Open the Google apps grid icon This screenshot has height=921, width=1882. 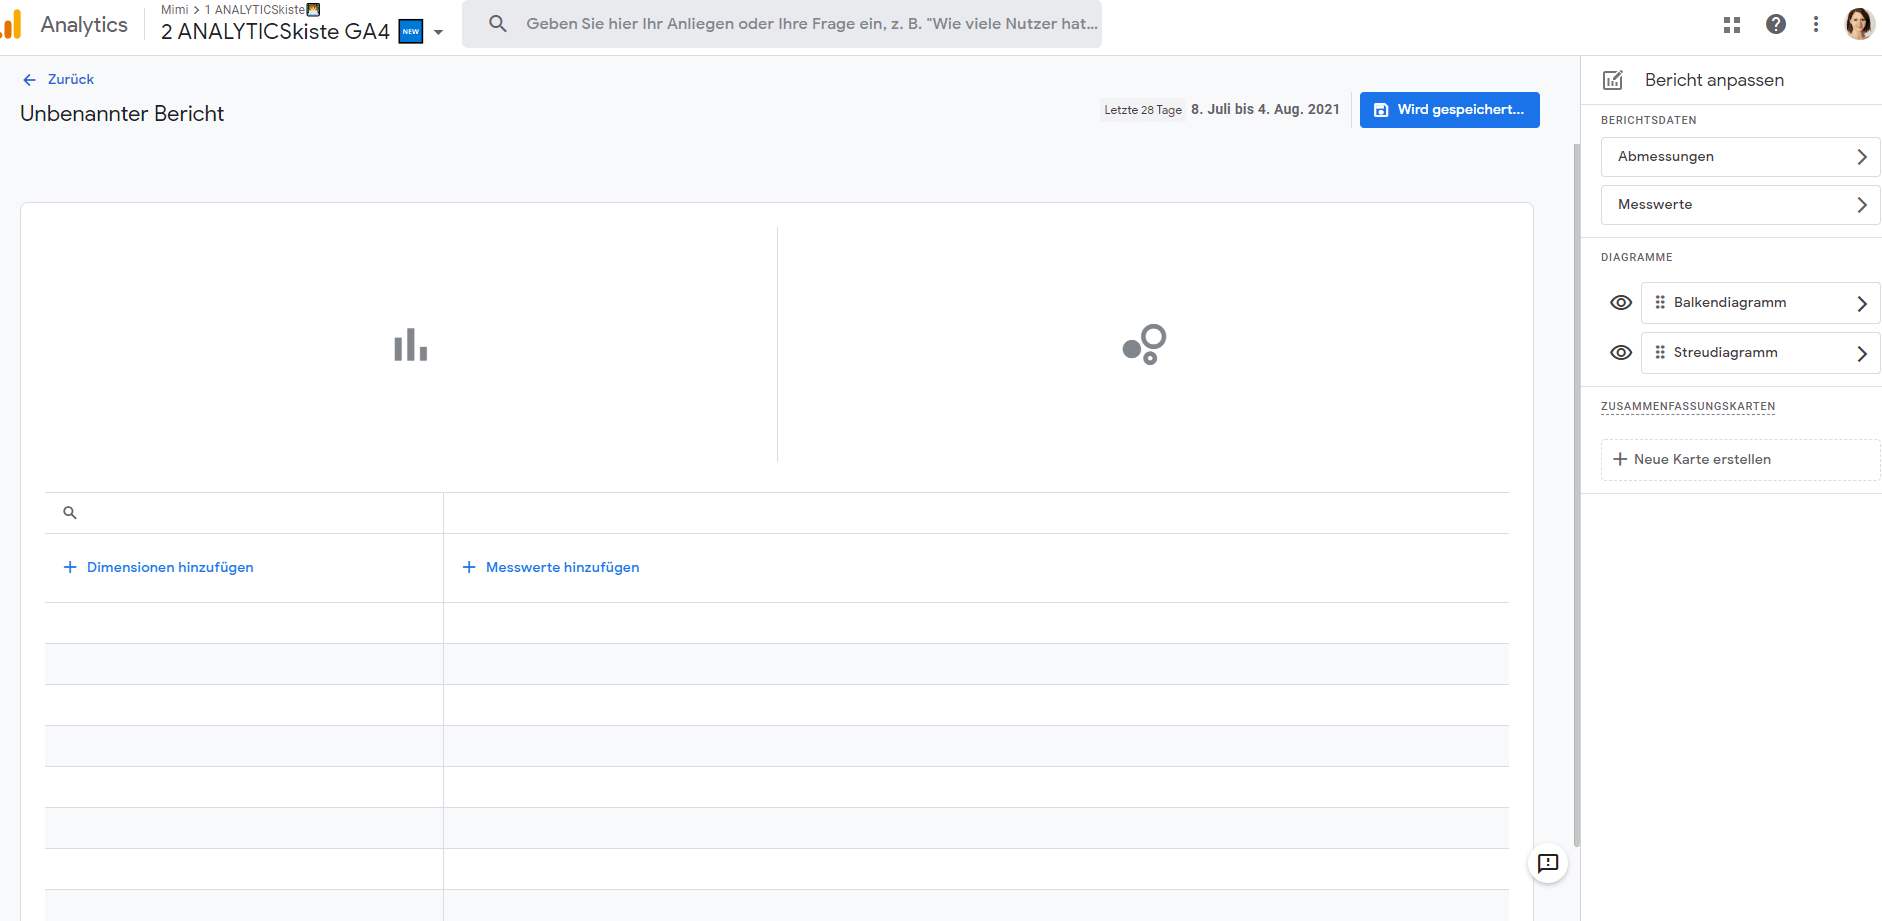(x=1732, y=25)
